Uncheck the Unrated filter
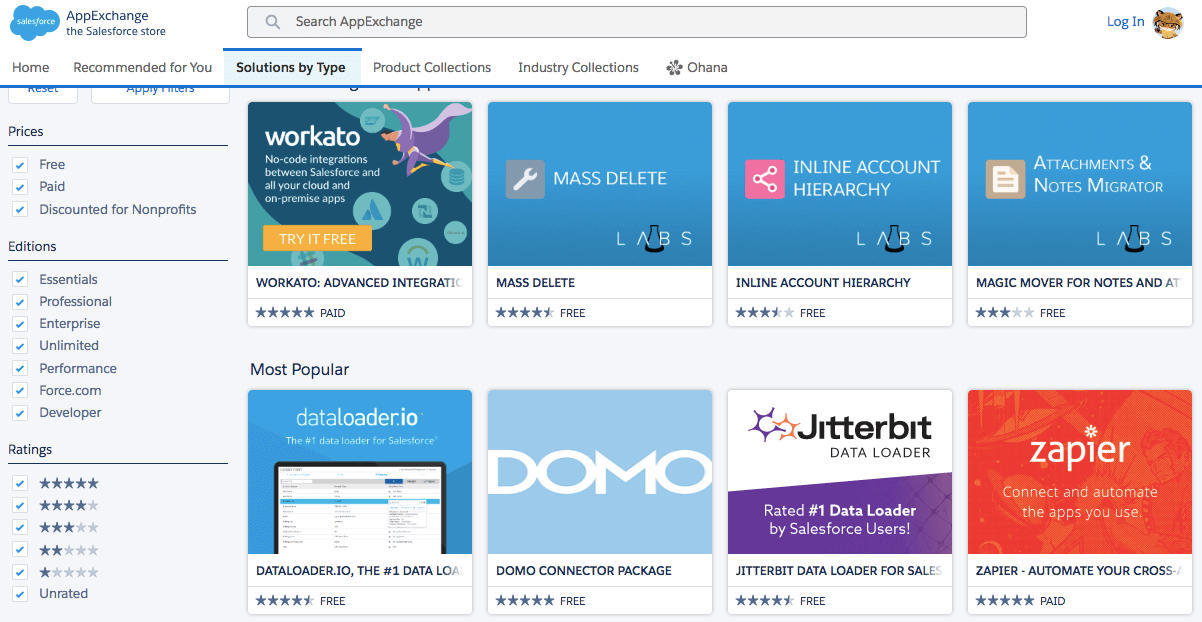This screenshot has width=1202, height=622. pos(19,594)
